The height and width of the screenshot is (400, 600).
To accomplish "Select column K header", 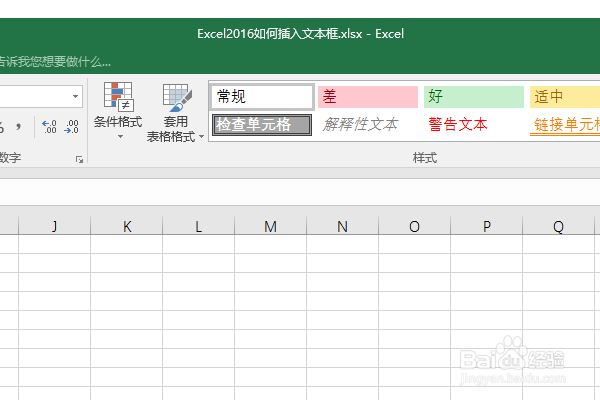I will (x=127, y=226).
